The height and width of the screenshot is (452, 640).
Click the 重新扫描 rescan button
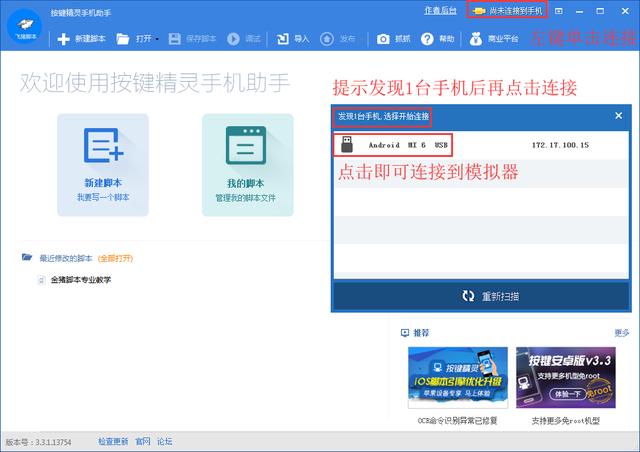(481, 296)
